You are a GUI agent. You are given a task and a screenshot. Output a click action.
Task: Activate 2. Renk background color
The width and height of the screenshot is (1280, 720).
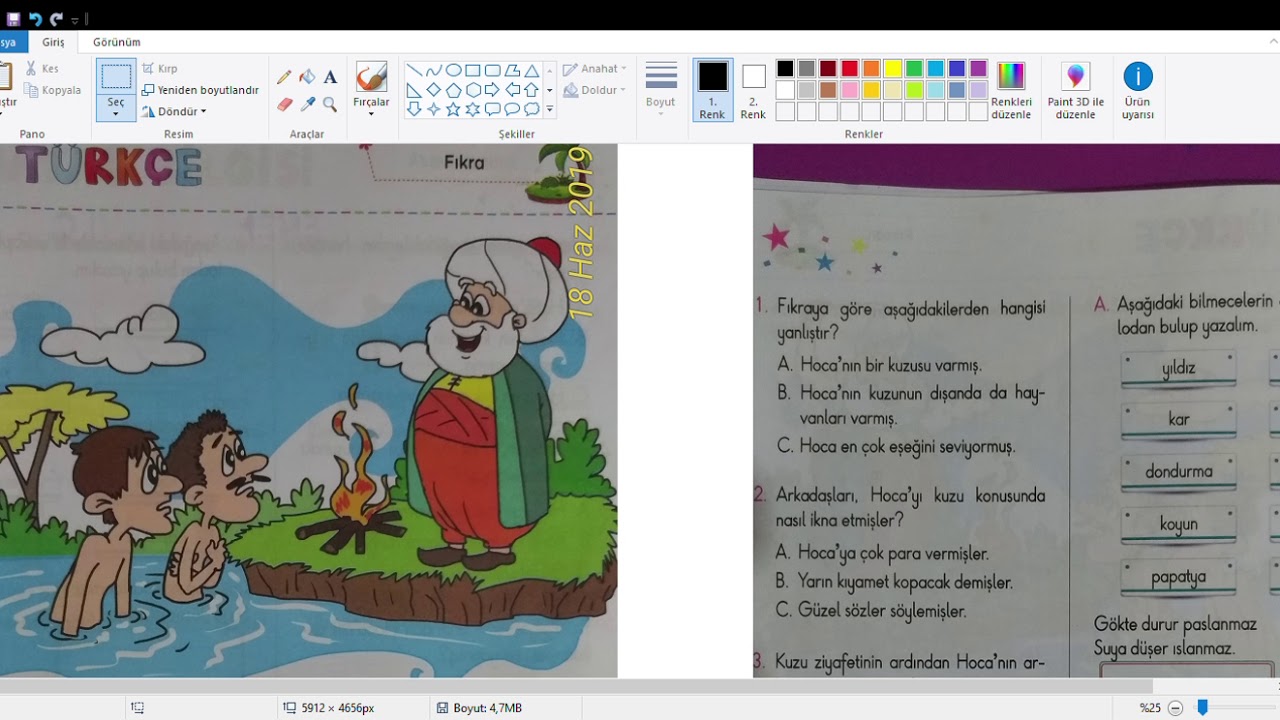(x=753, y=89)
